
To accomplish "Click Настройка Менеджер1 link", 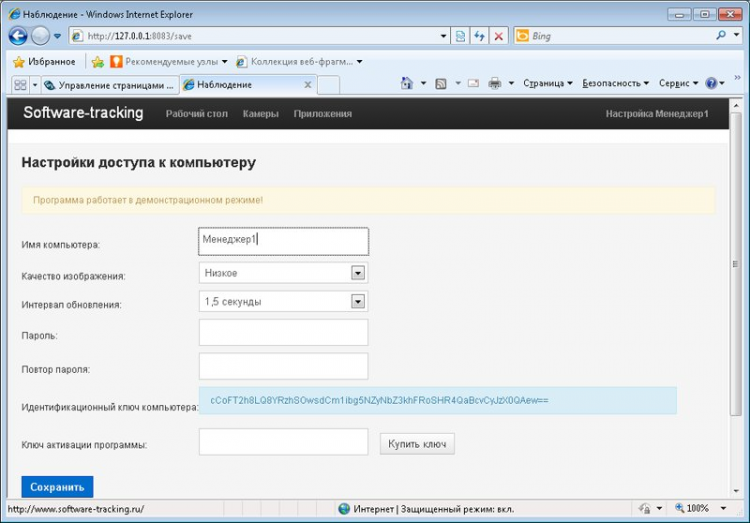I will (657, 114).
